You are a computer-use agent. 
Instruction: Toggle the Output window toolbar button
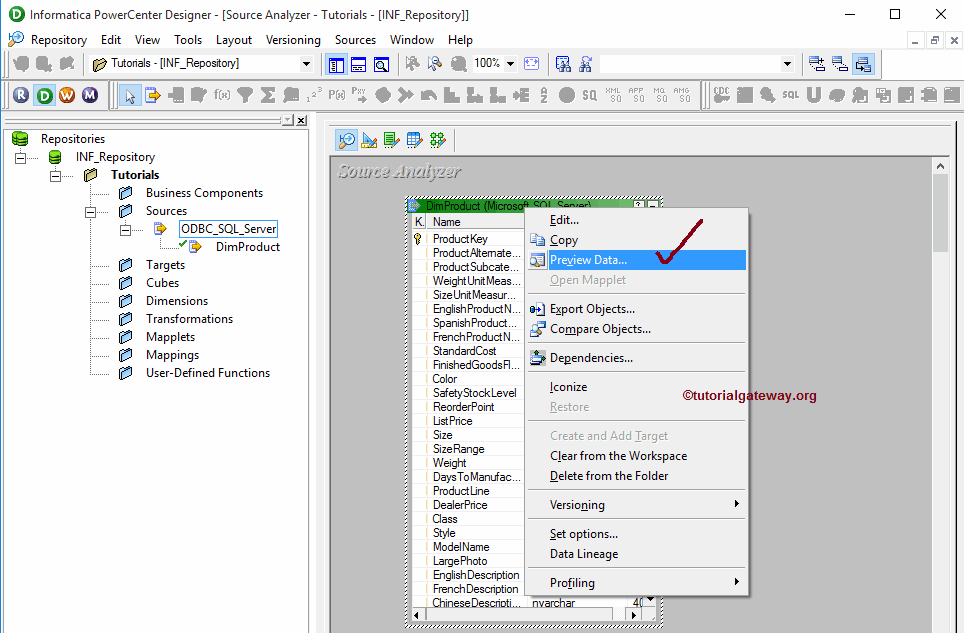[358, 64]
